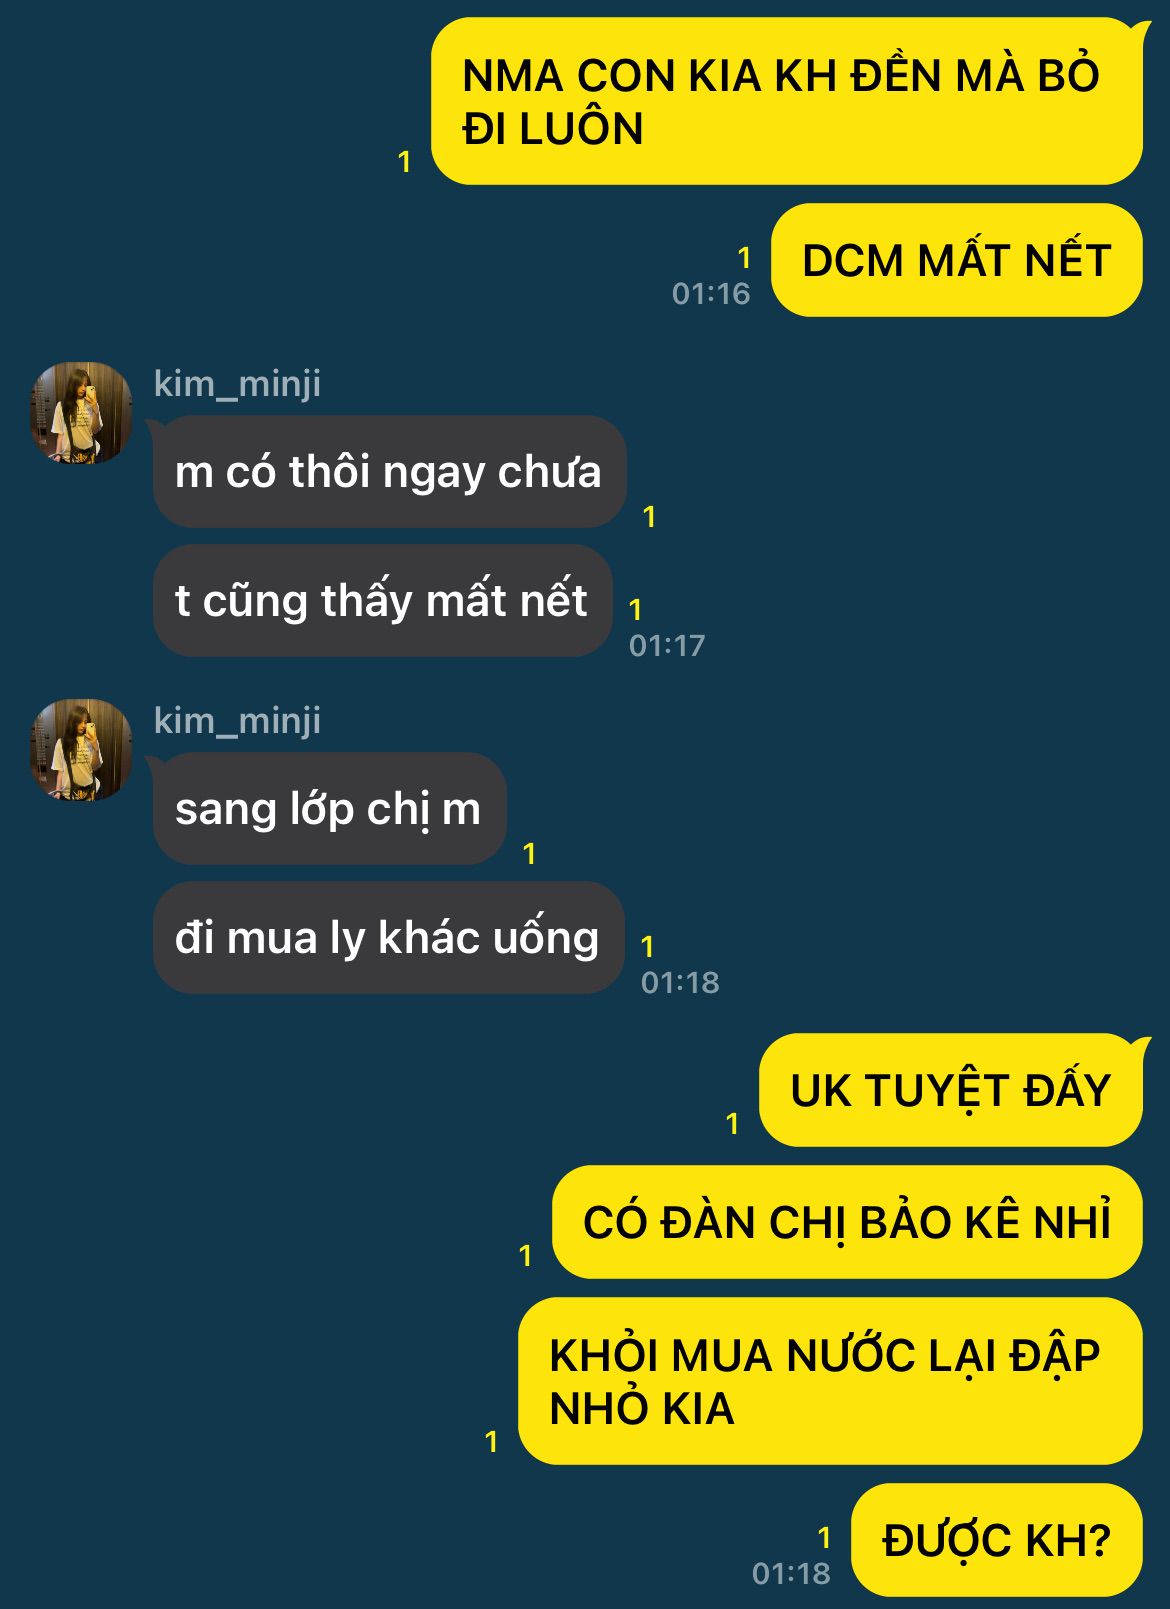The width and height of the screenshot is (1170, 1609).
Task: Select the 'KHỎI MUA NƯỚC LẠI ĐẬP' message
Action: coord(830,1381)
